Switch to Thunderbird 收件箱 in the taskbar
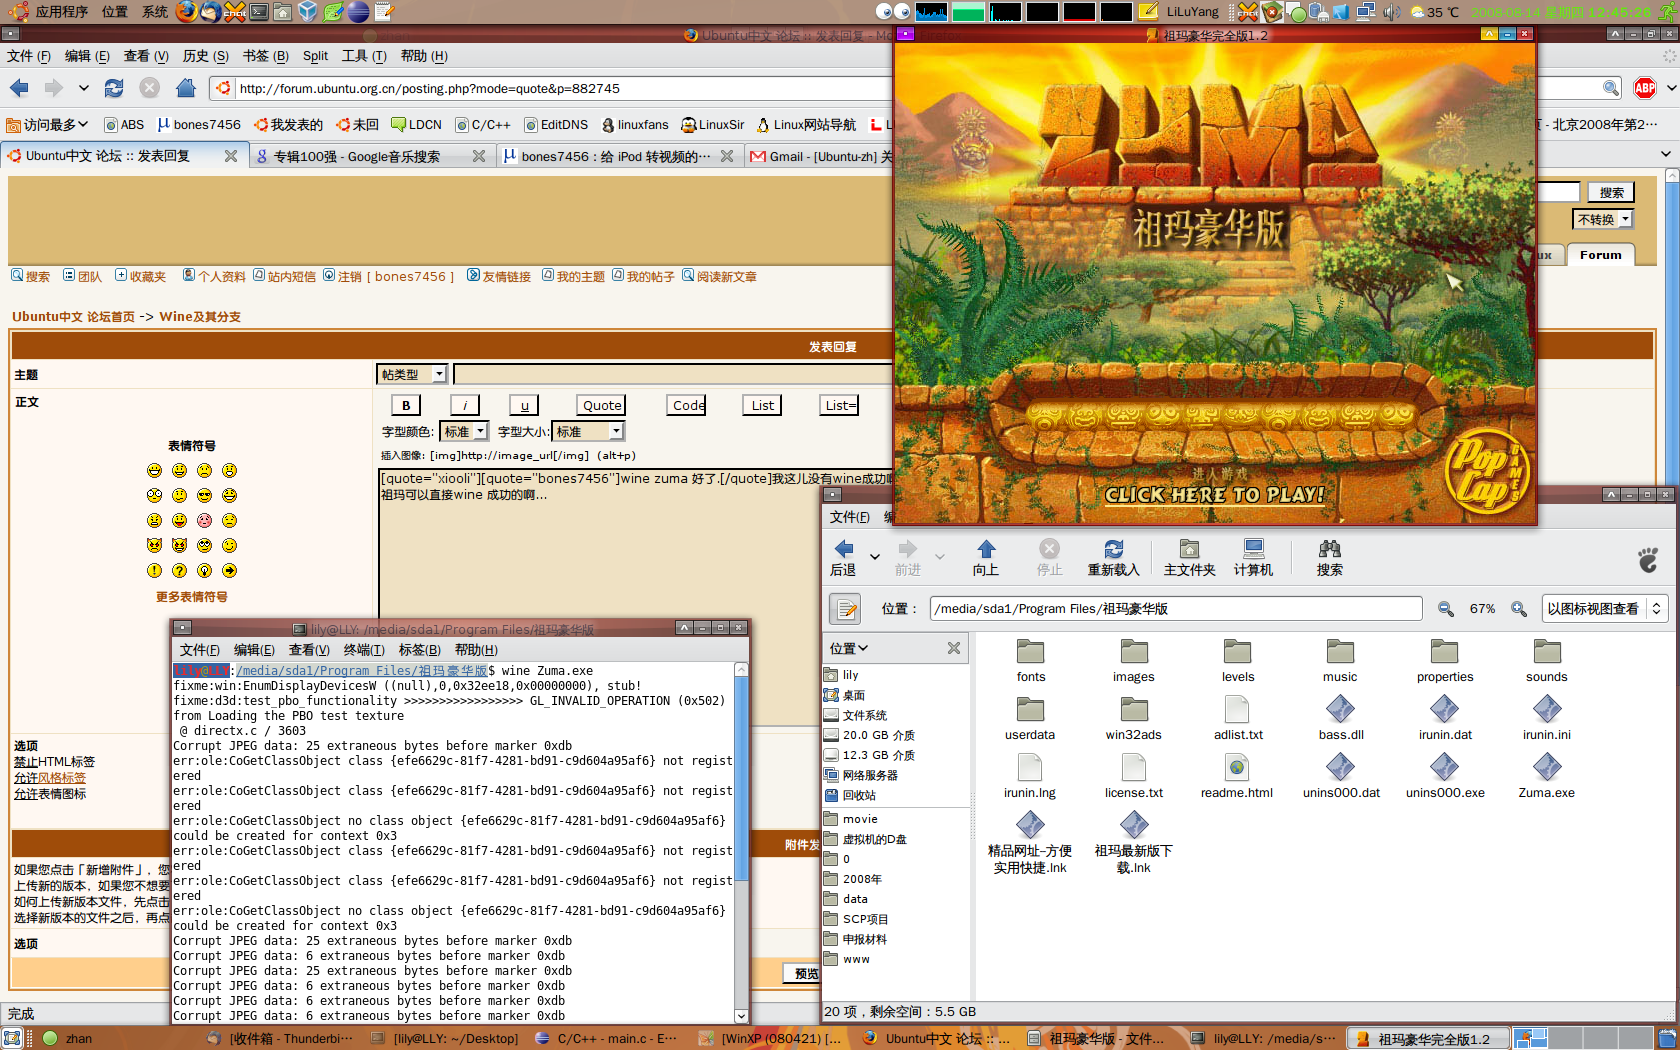This screenshot has width=1680, height=1050. pyautogui.click(x=280, y=1039)
